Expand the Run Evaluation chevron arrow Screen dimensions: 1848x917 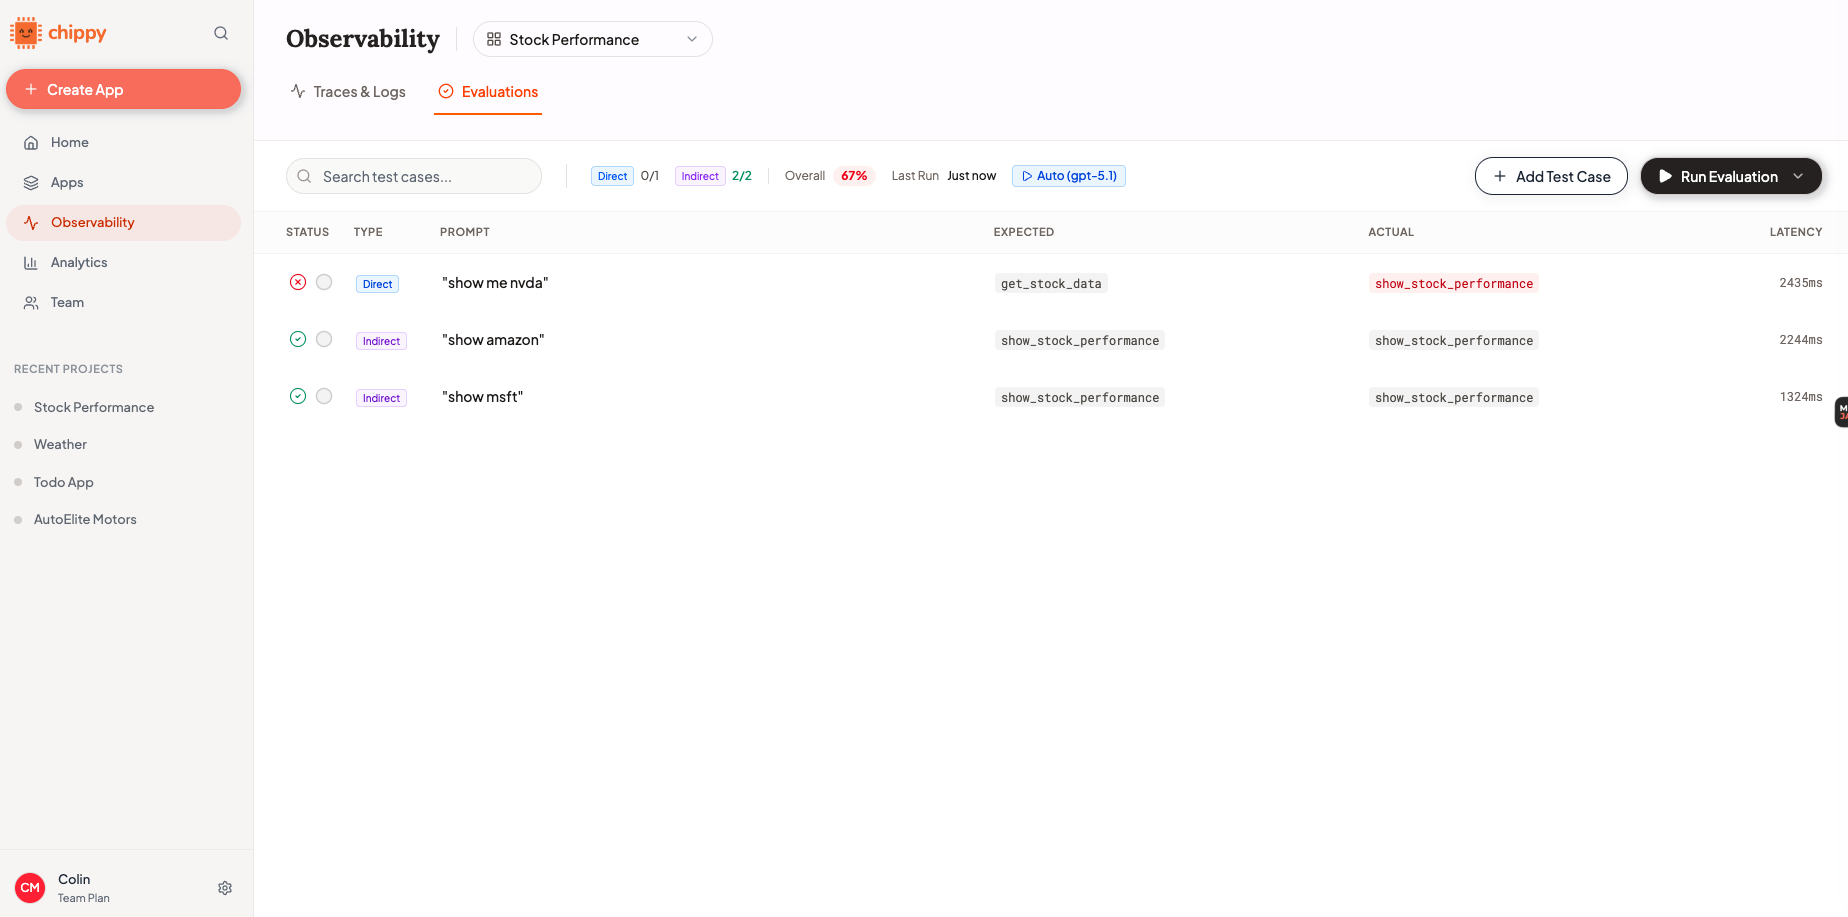(1799, 176)
